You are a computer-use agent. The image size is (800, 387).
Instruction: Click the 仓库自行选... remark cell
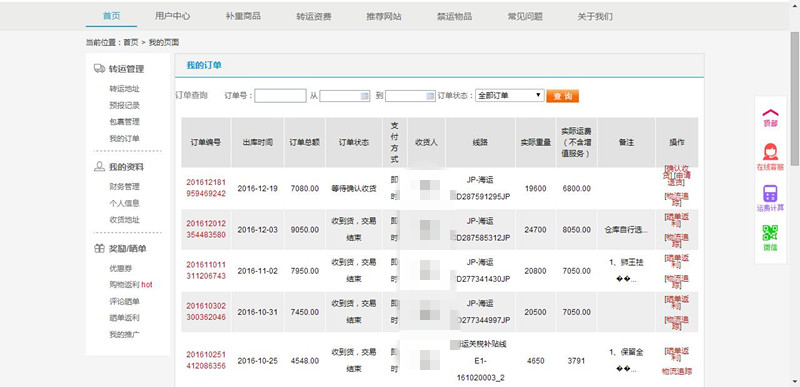point(626,229)
